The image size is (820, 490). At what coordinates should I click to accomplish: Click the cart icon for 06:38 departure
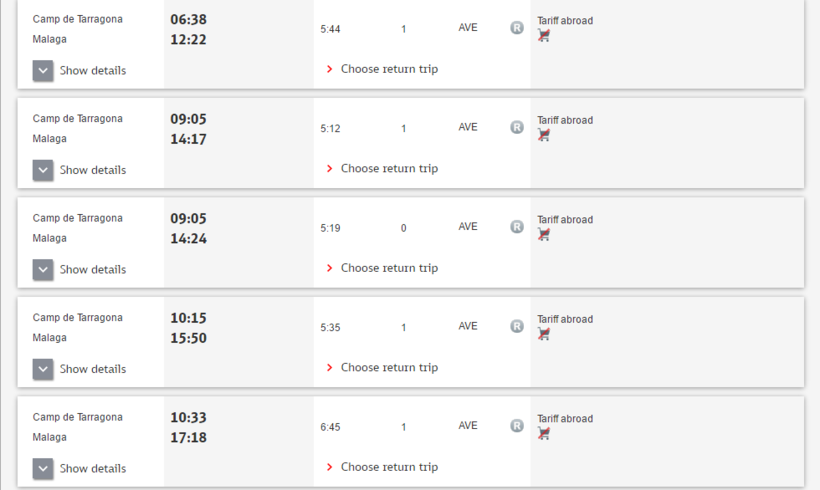(x=544, y=36)
